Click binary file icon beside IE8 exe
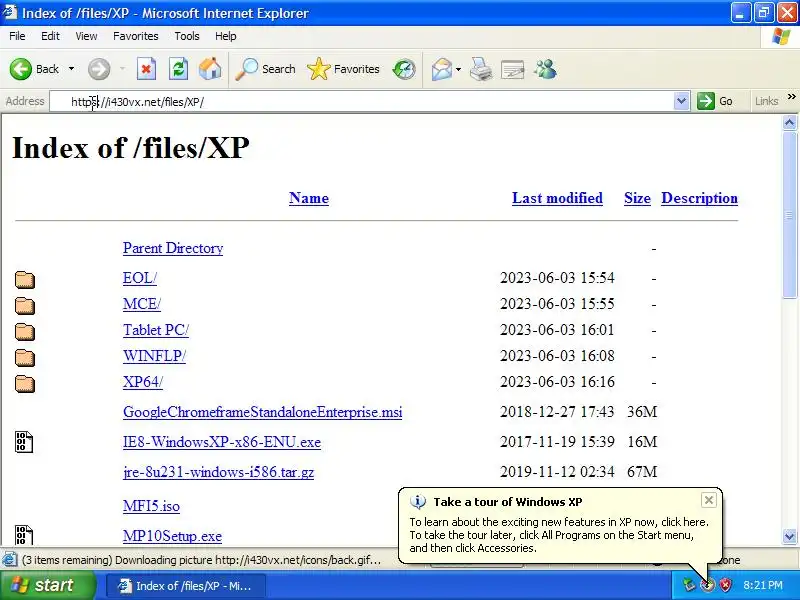The image size is (800, 600). pyautogui.click(x=23, y=442)
